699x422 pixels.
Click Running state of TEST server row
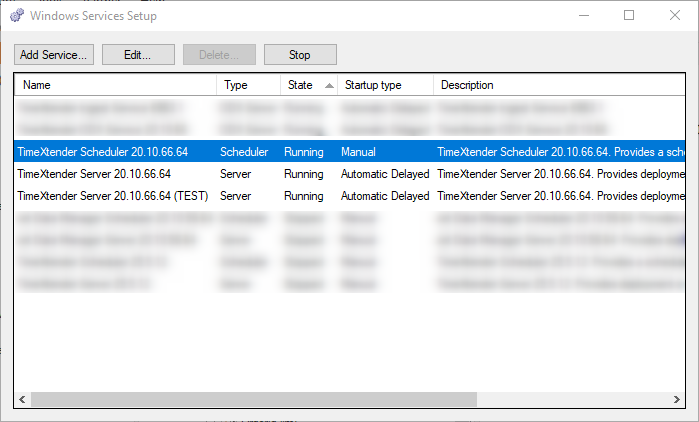(304, 196)
